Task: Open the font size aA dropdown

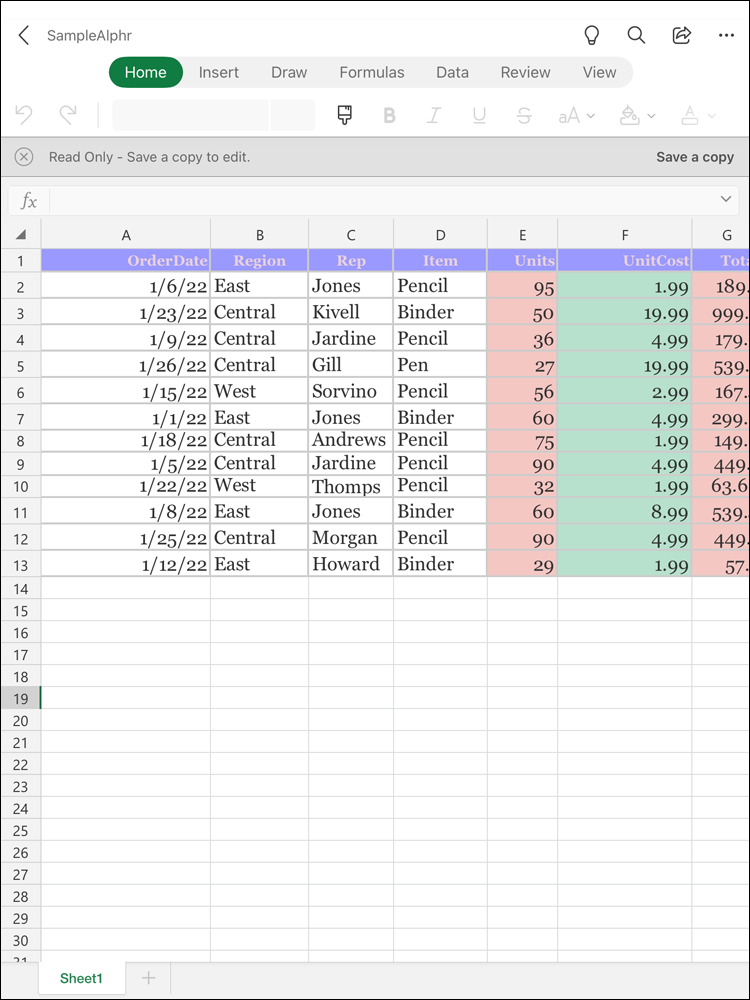Action: 576,115
